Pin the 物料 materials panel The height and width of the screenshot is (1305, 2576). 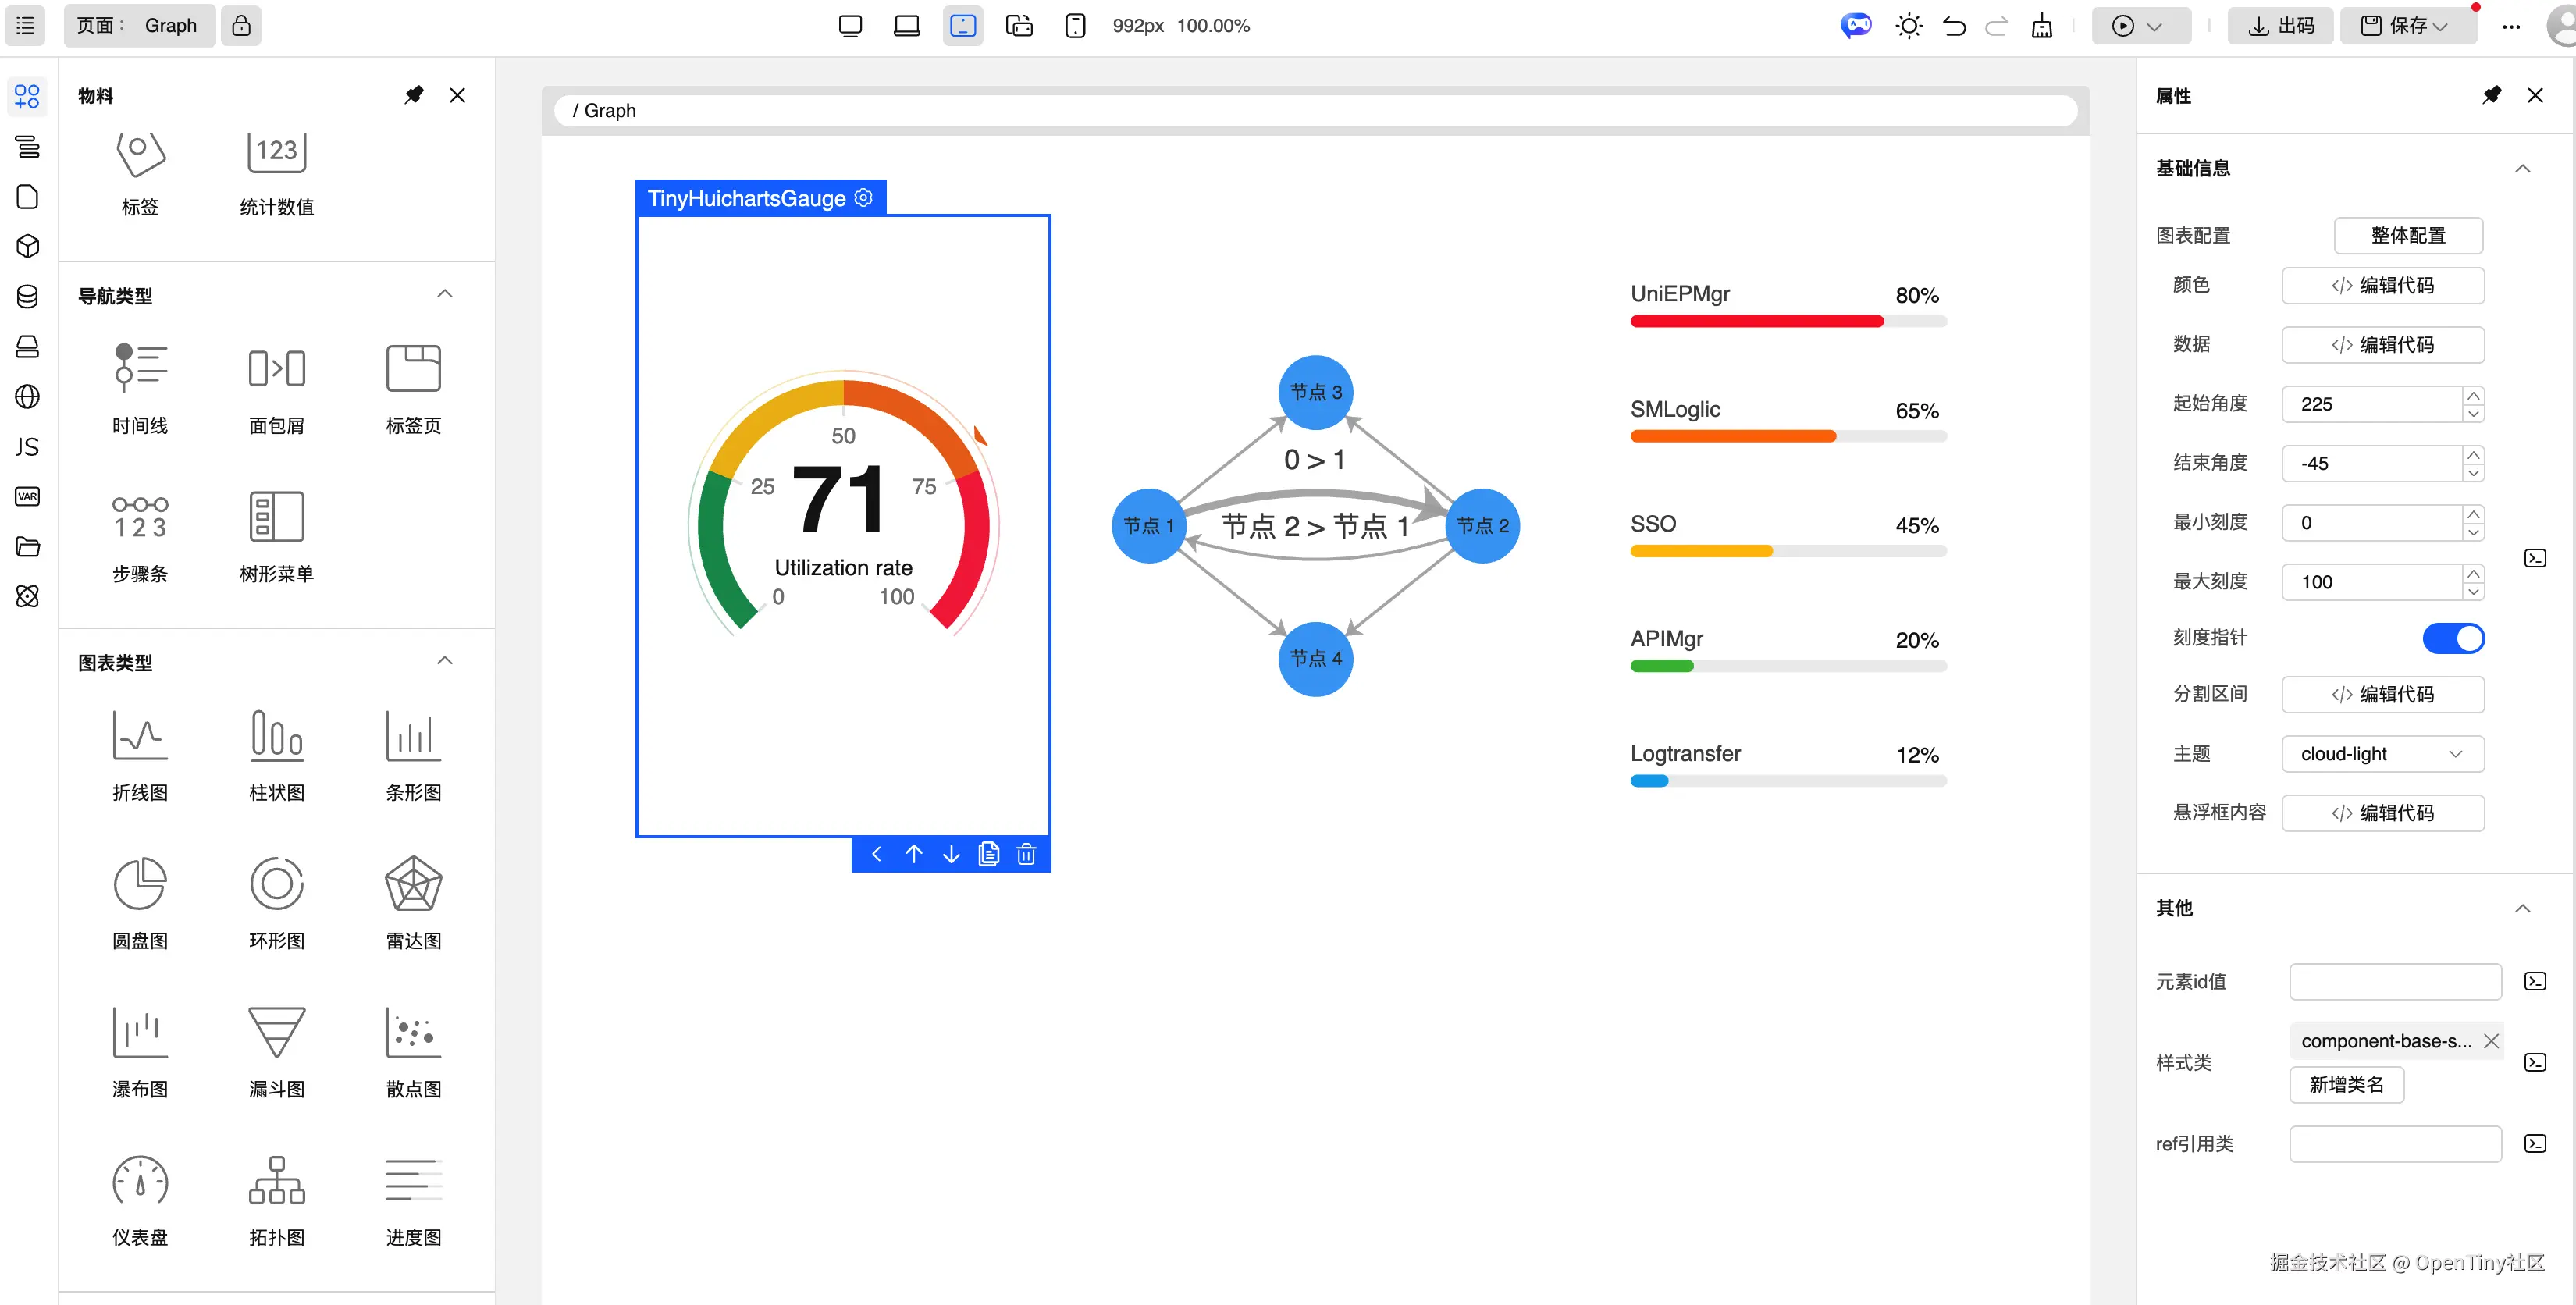pos(413,95)
